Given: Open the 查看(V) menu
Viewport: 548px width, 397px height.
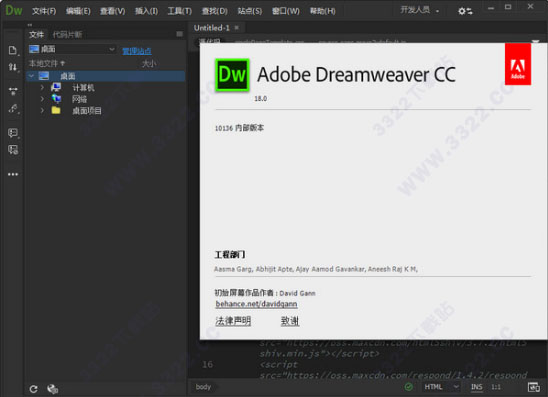Looking at the screenshot, I should coord(113,11).
